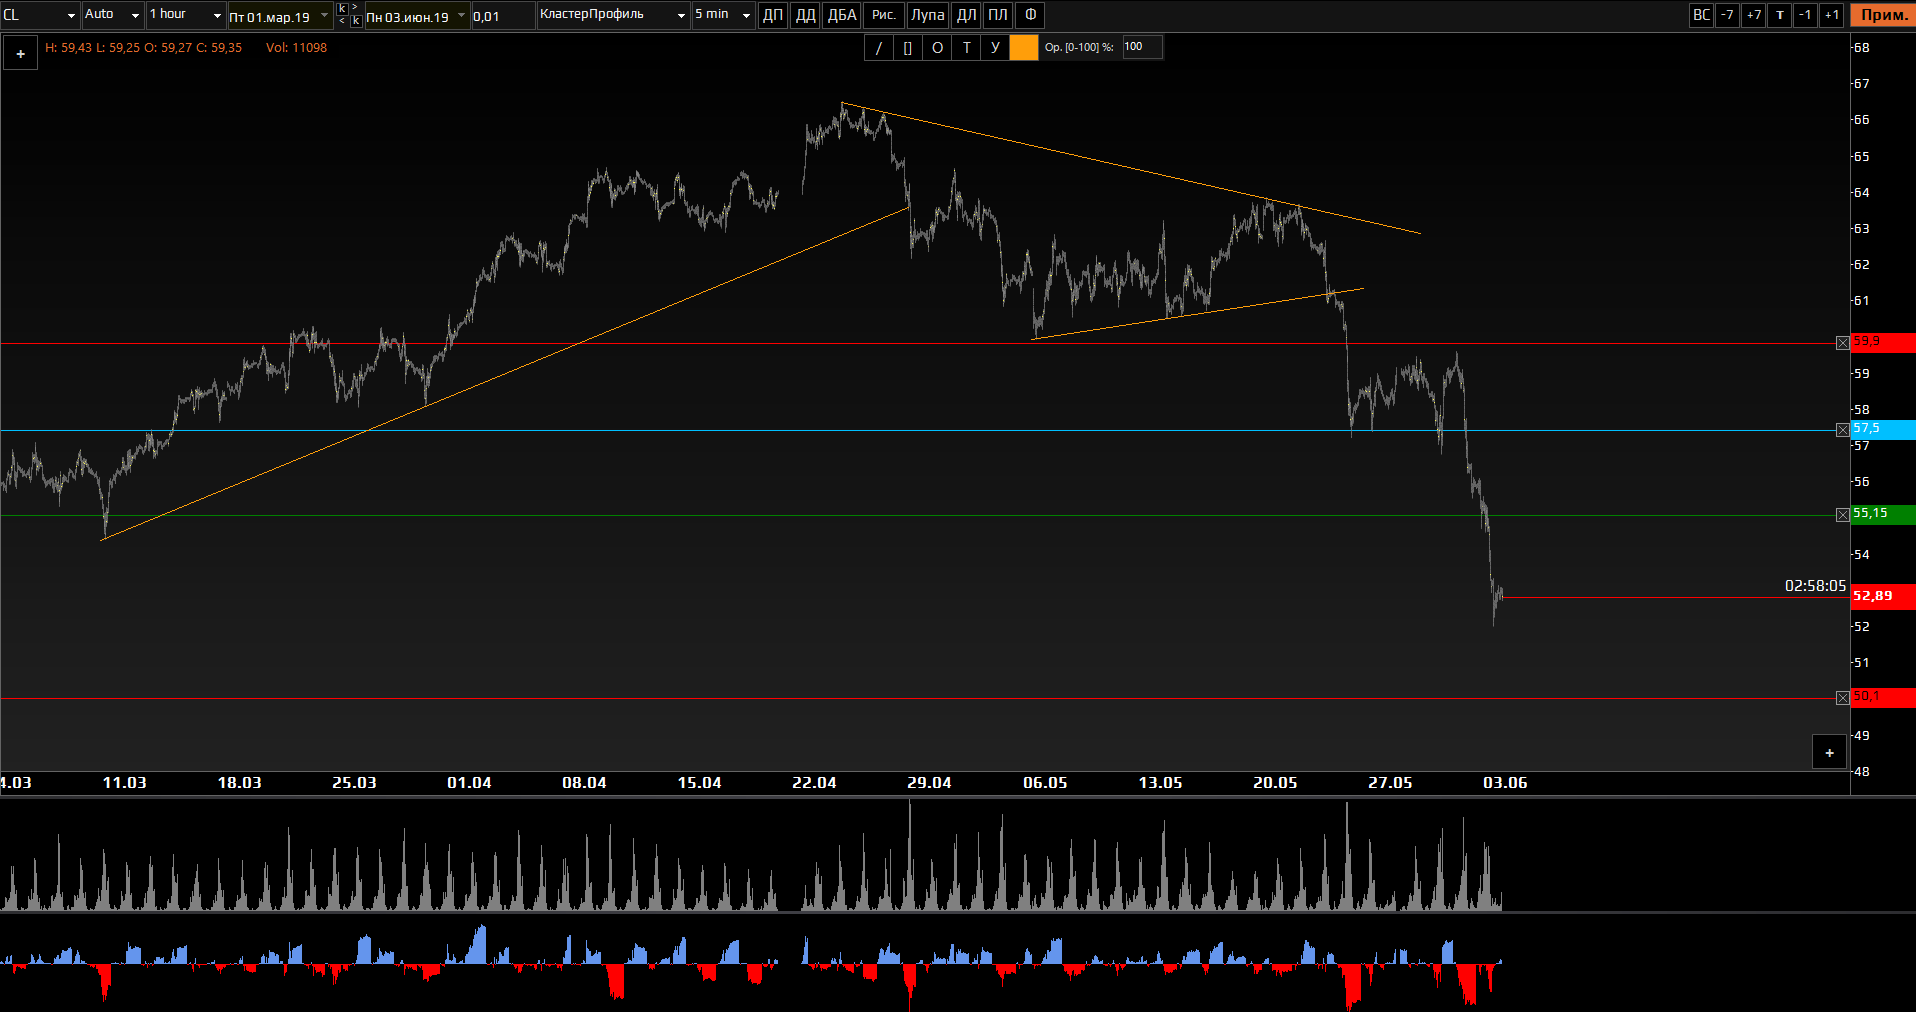Open the orange drawing color swatch
The width and height of the screenshot is (1916, 1012).
1024,48
